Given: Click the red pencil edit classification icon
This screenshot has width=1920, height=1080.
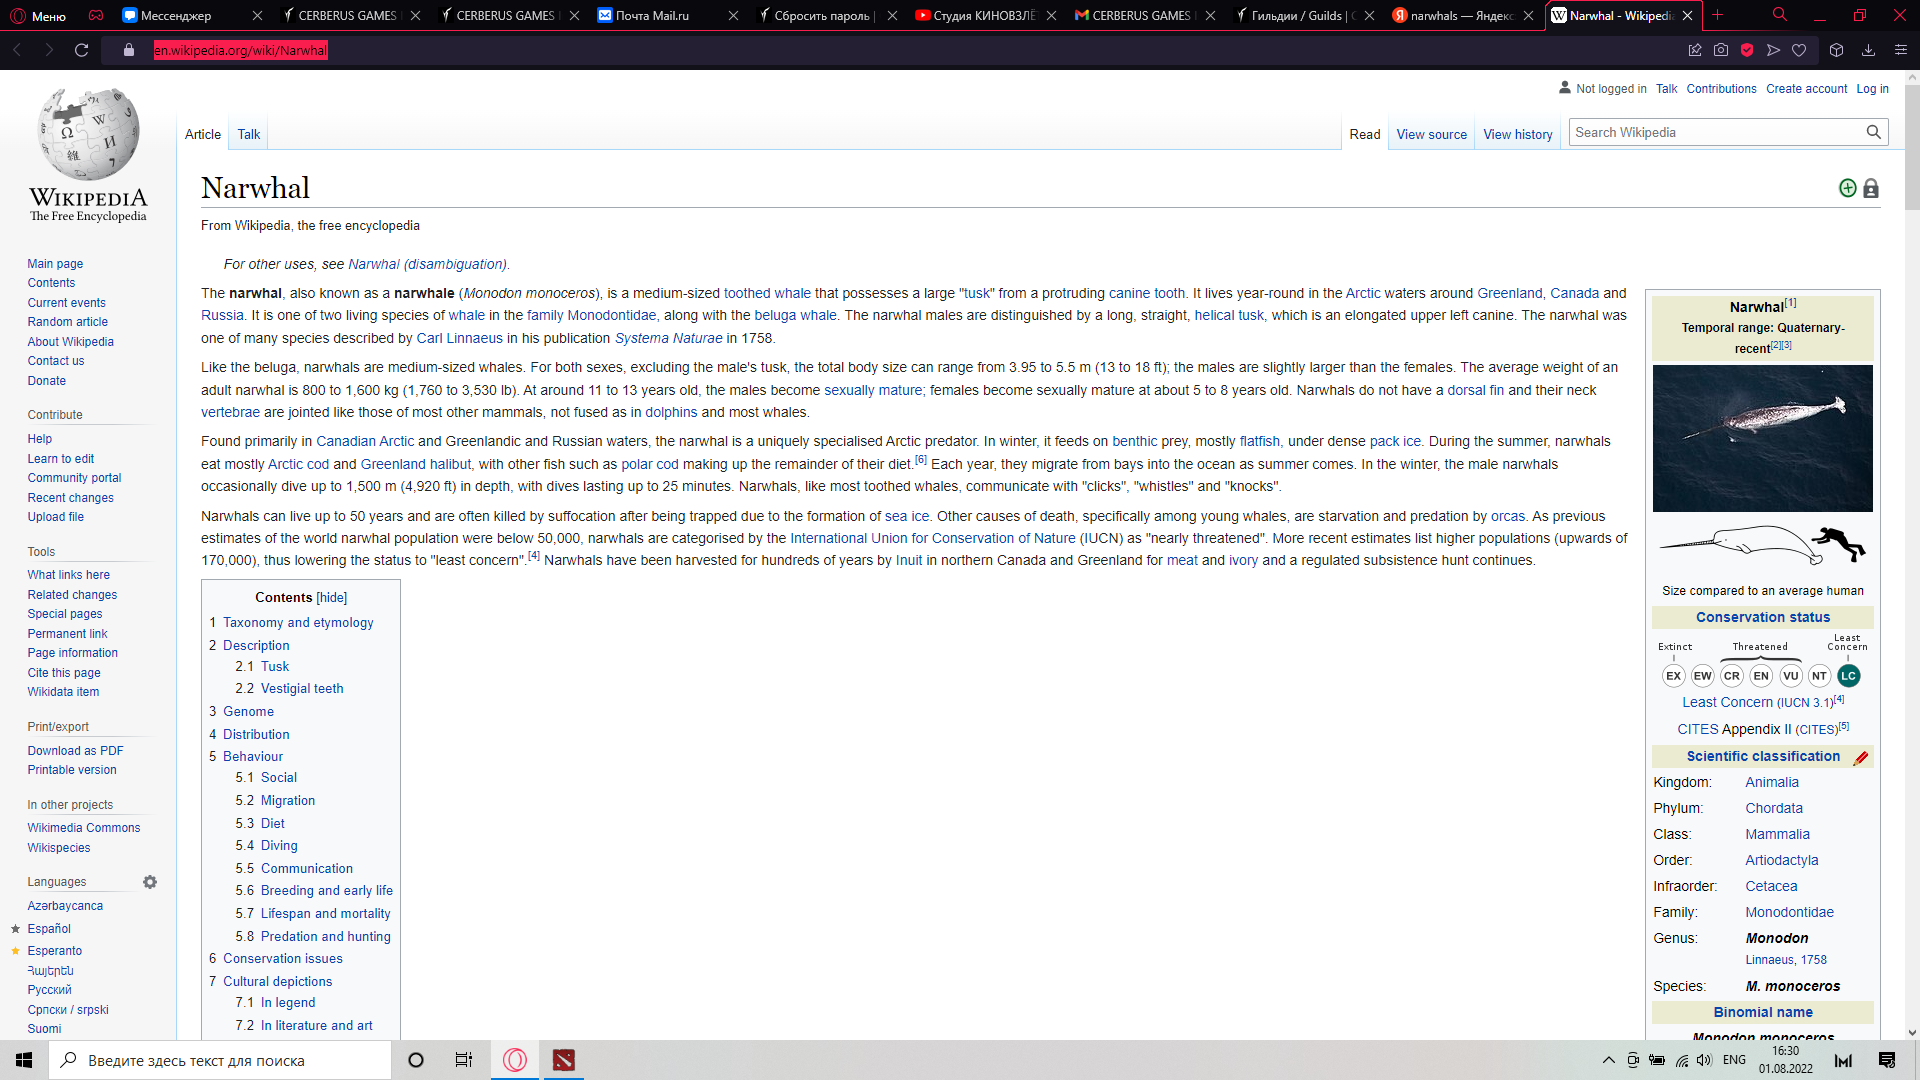Looking at the screenshot, I should [x=1861, y=758].
